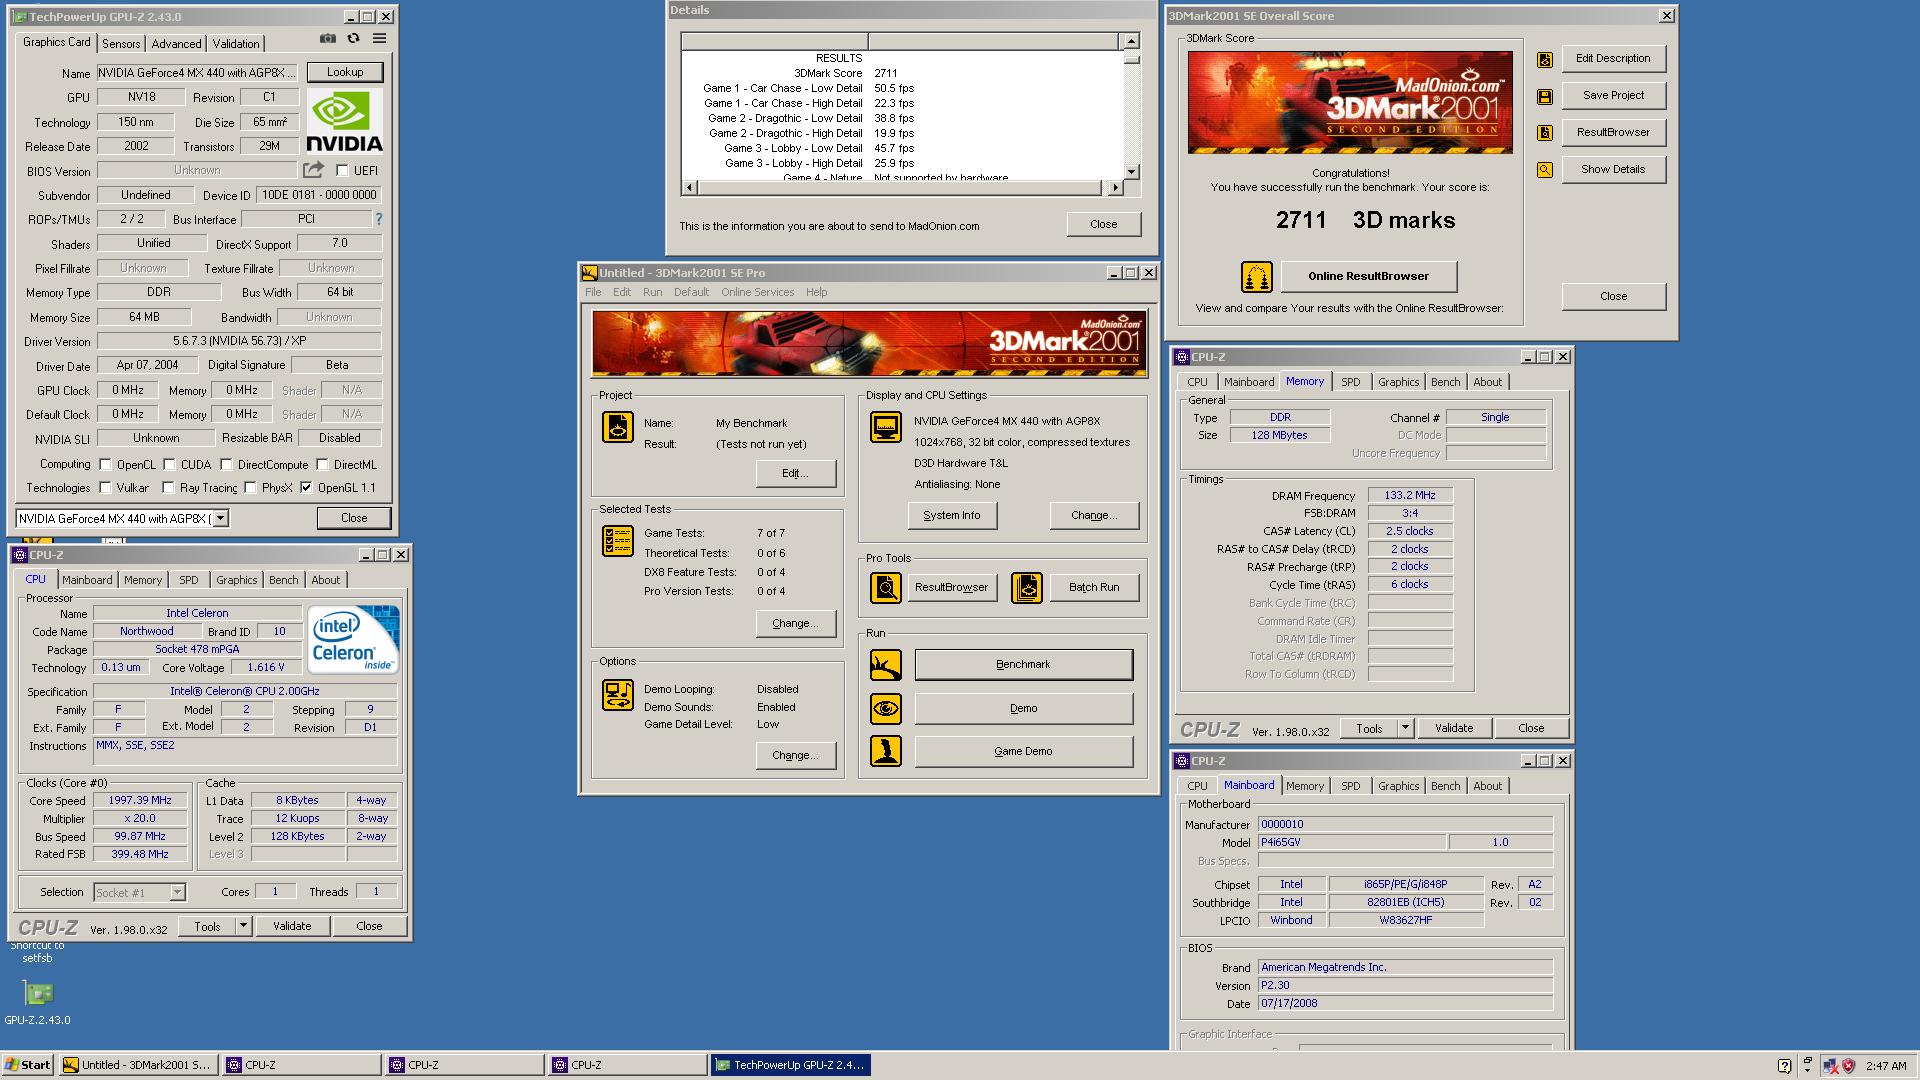Screen dimensions: 1920x1080
Task: Toggle OpenCL checkbox
Action: (105, 464)
